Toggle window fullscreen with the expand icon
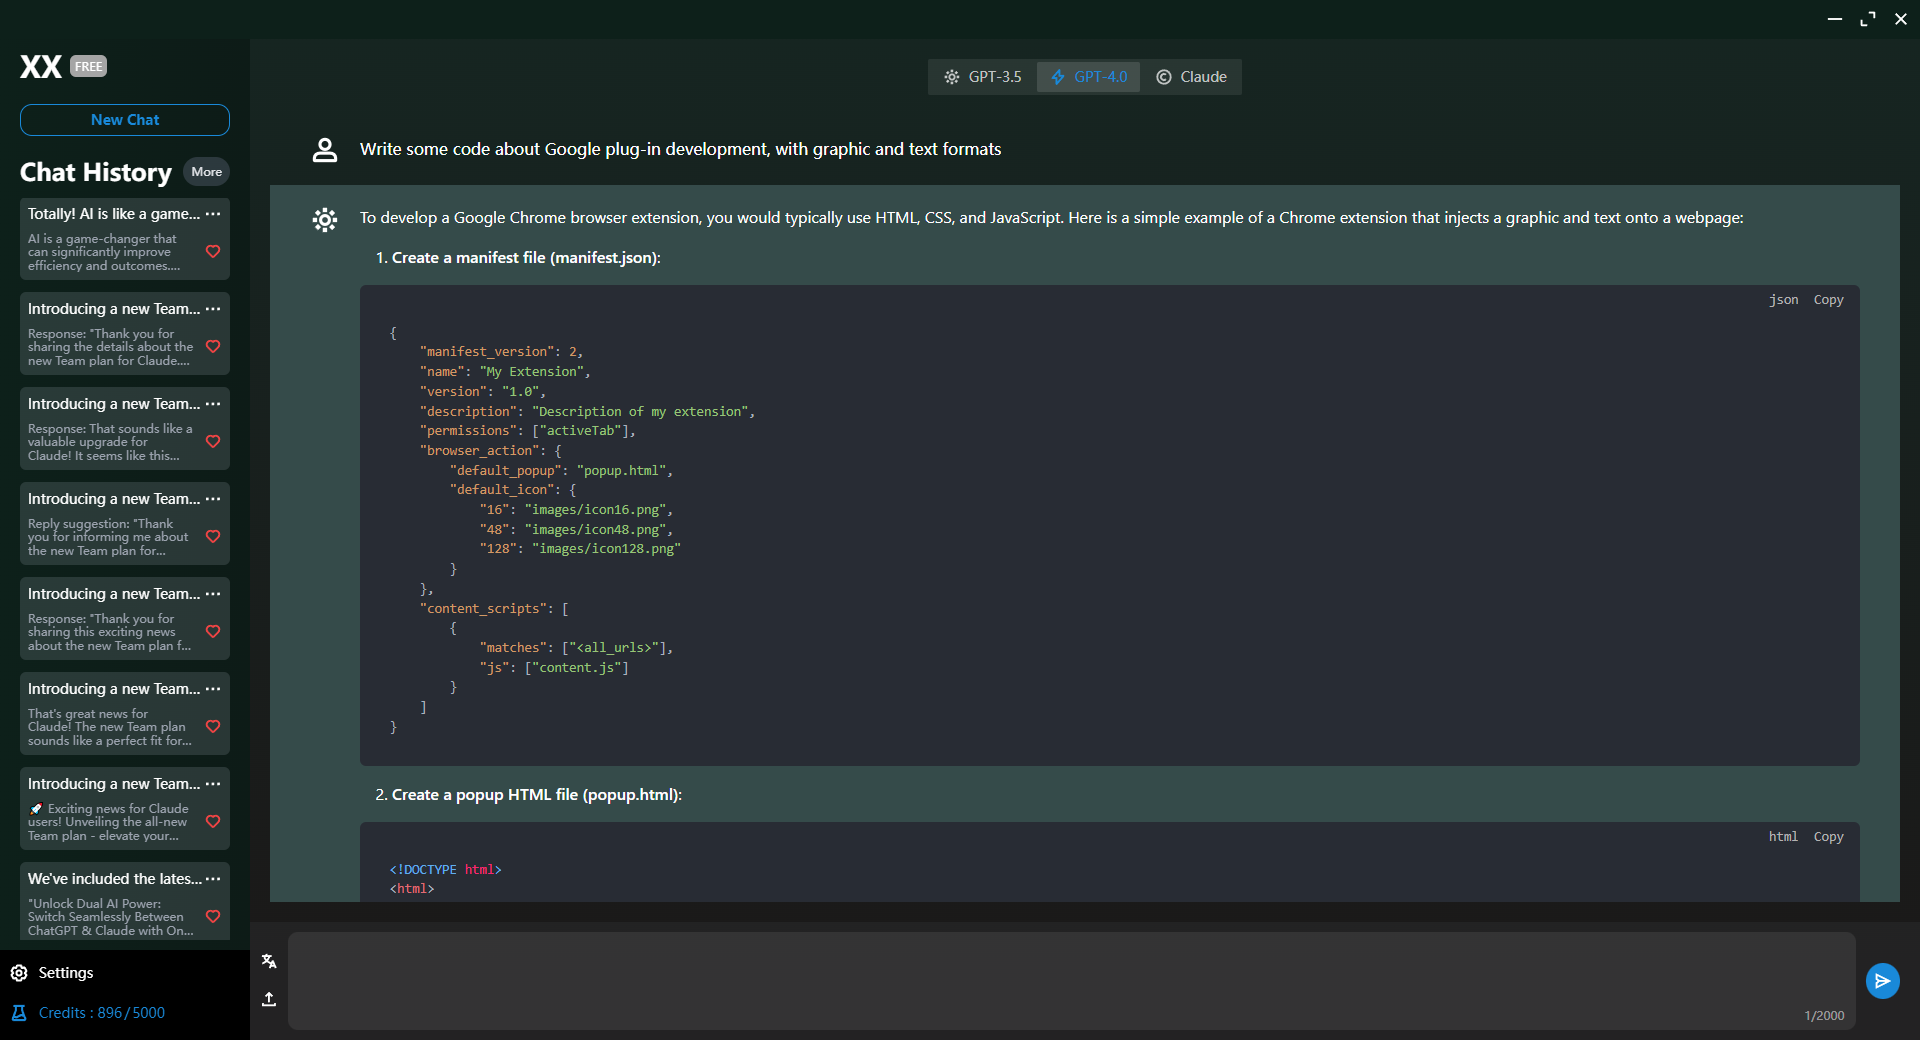1920x1040 pixels. pyautogui.click(x=1867, y=19)
